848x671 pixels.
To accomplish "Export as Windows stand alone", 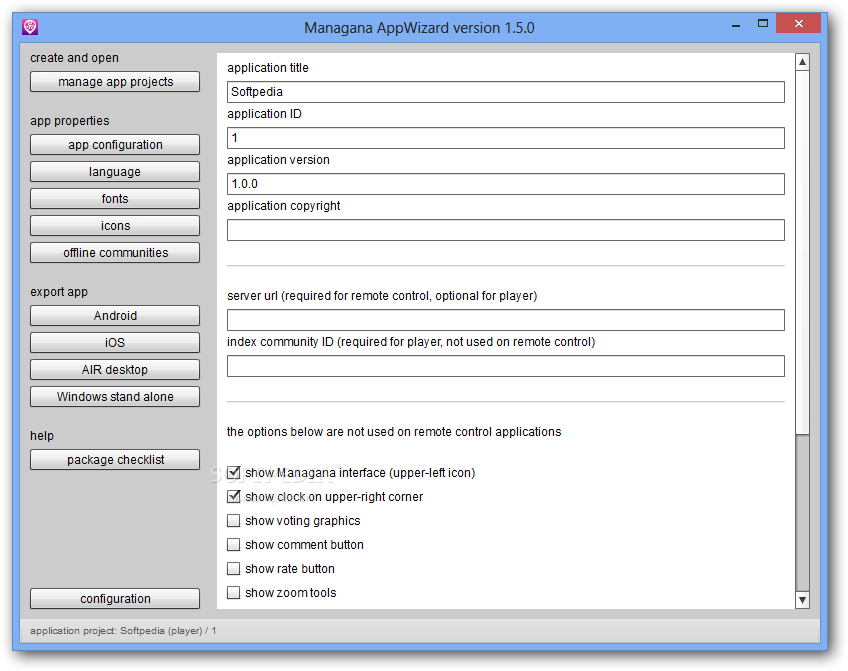I will (x=115, y=397).
